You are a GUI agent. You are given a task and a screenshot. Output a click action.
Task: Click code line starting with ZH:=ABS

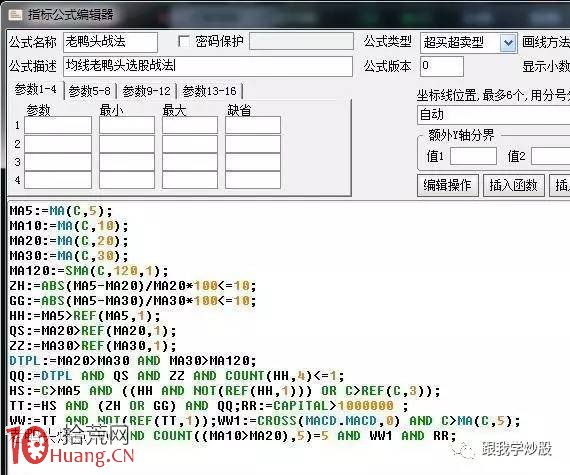(133, 286)
